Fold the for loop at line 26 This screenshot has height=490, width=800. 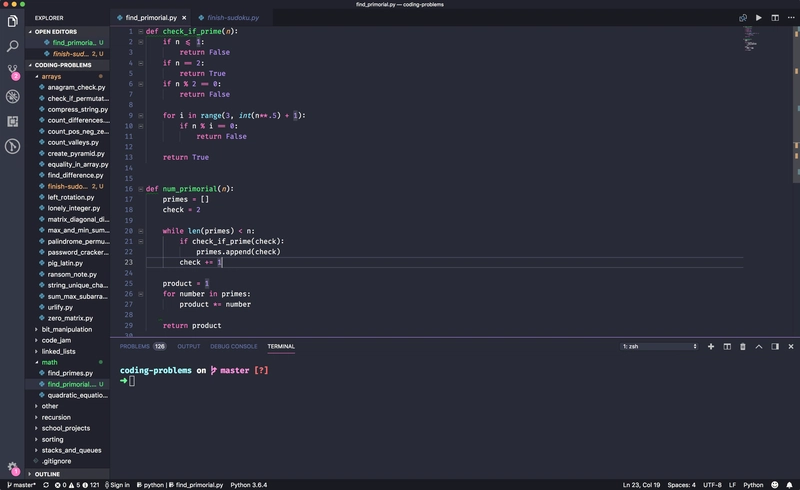[140, 294]
